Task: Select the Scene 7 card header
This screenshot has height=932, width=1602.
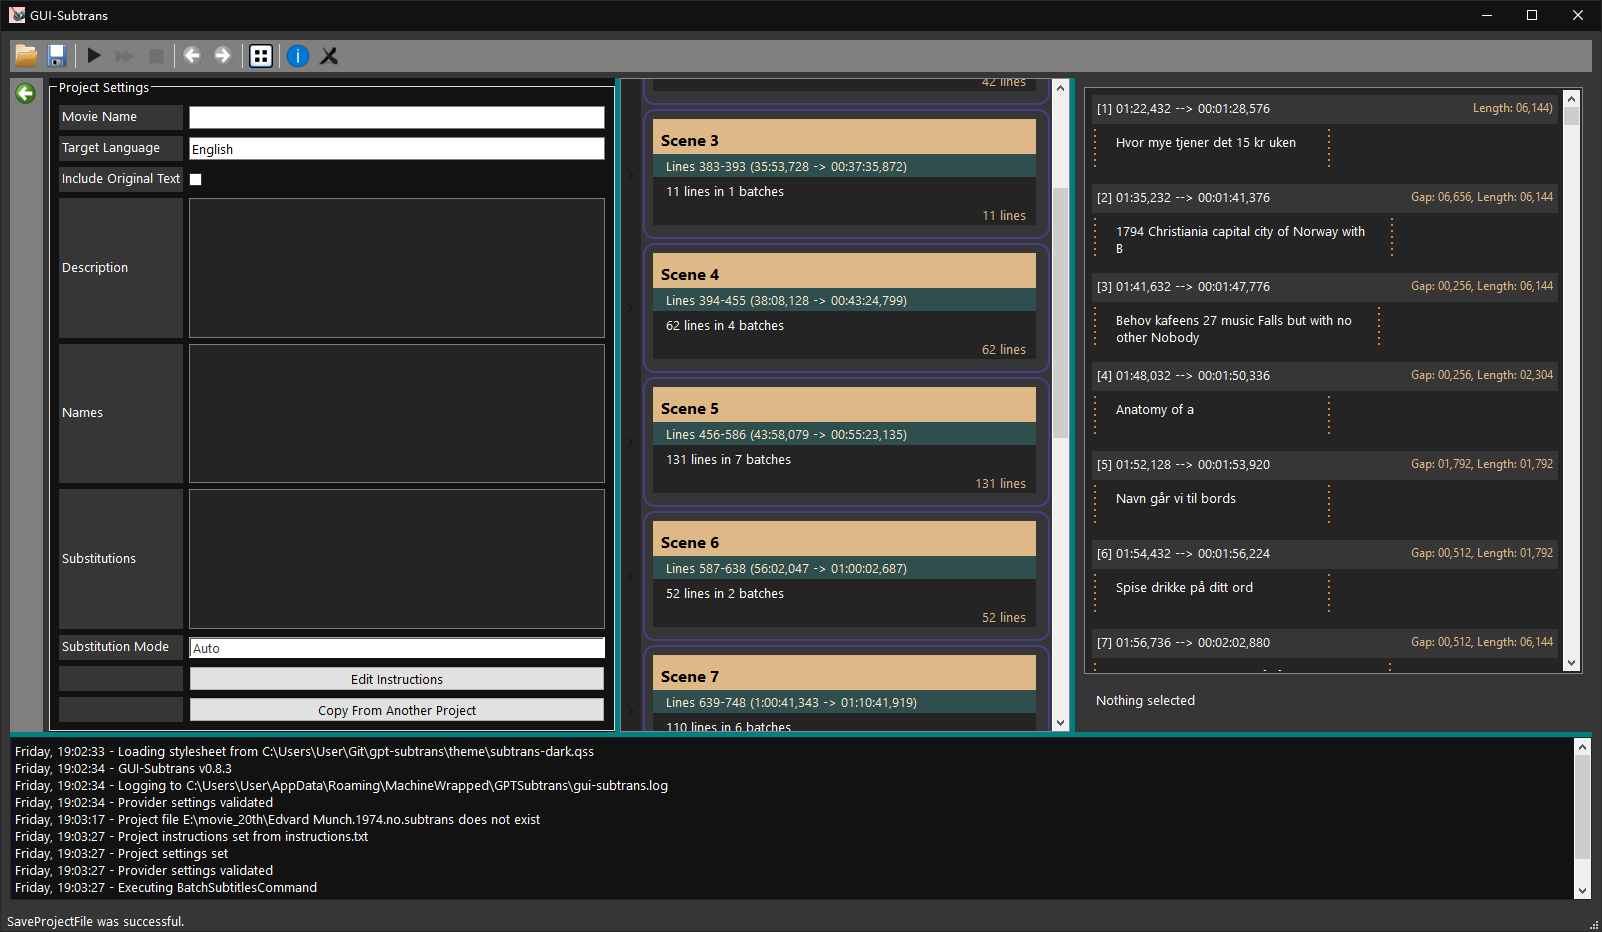Action: [844, 674]
